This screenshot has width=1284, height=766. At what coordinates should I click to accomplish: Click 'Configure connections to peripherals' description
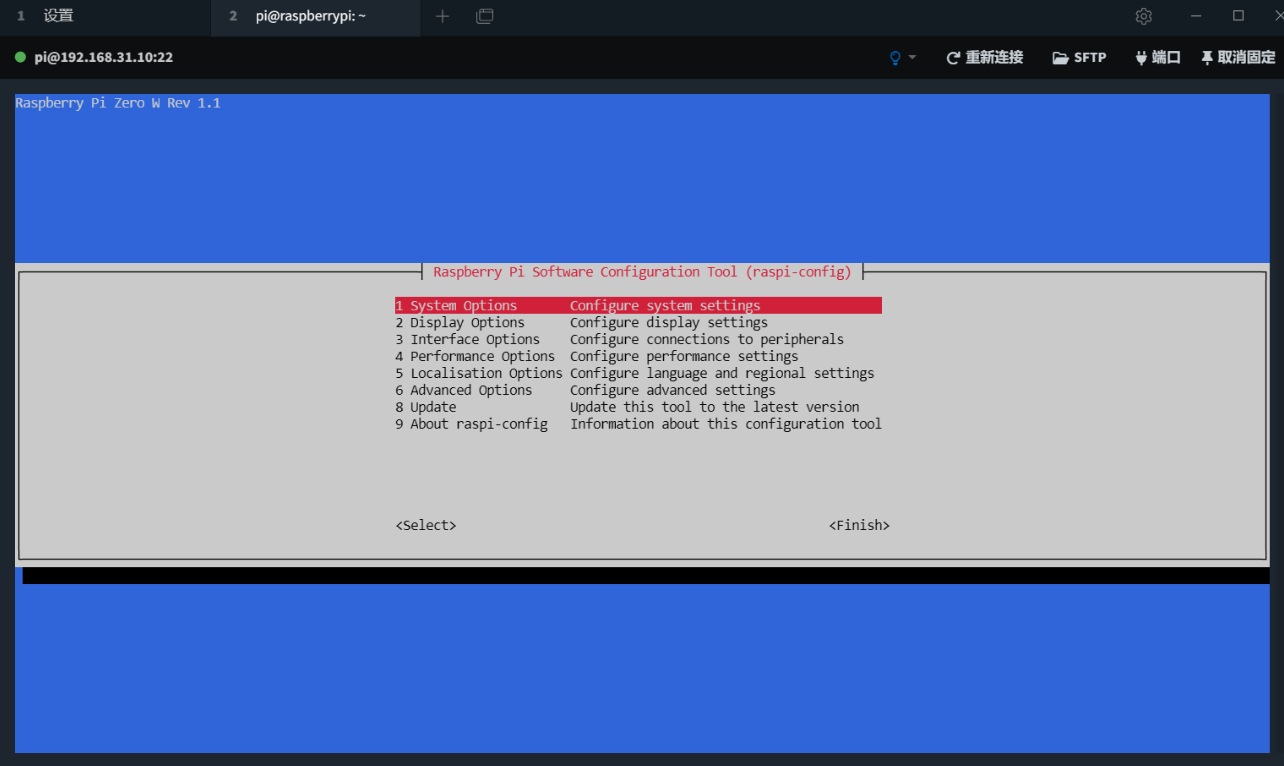pos(707,340)
